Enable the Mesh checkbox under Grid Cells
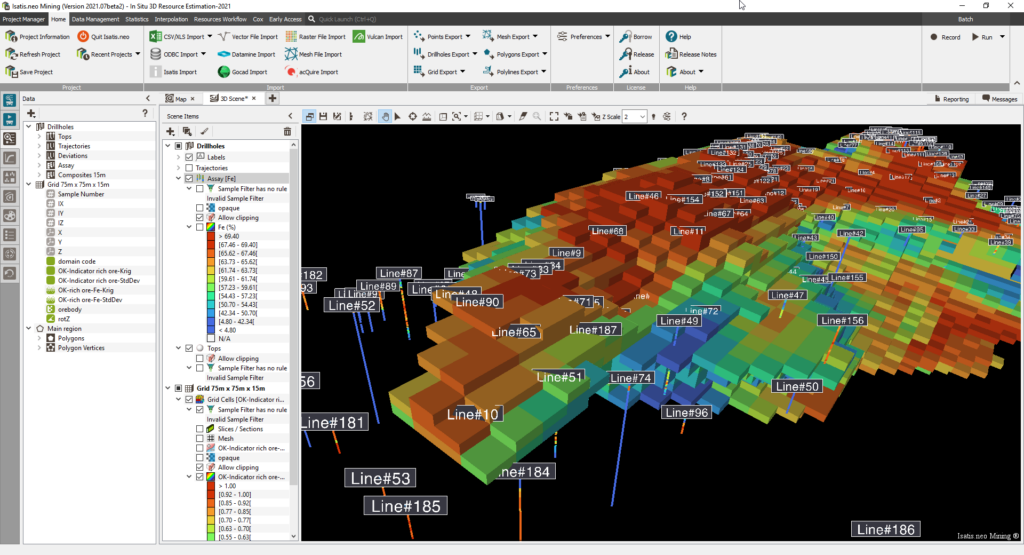Viewport: 1024px width, 555px height. click(x=200, y=439)
